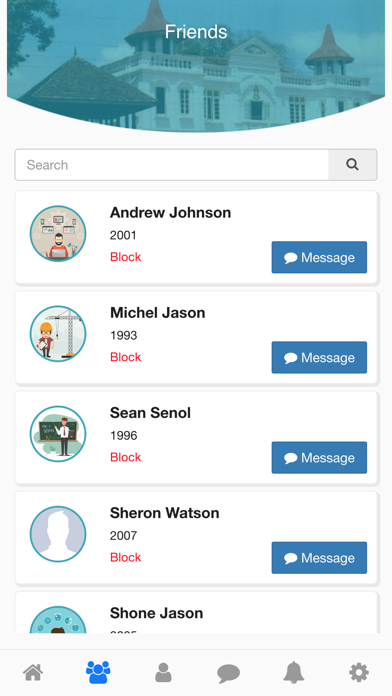Open notifications bell icon
This screenshot has width=392, height=696.
tap(293, 673)
